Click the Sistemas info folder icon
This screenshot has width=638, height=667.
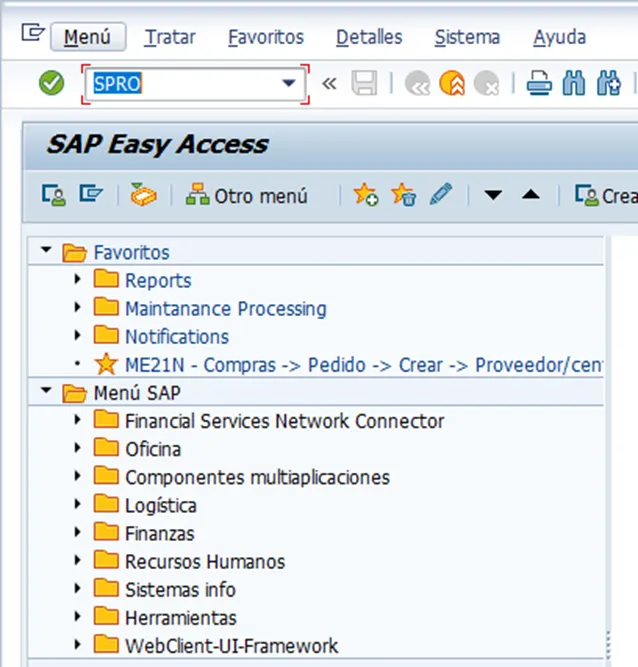[x=106, y=587]
